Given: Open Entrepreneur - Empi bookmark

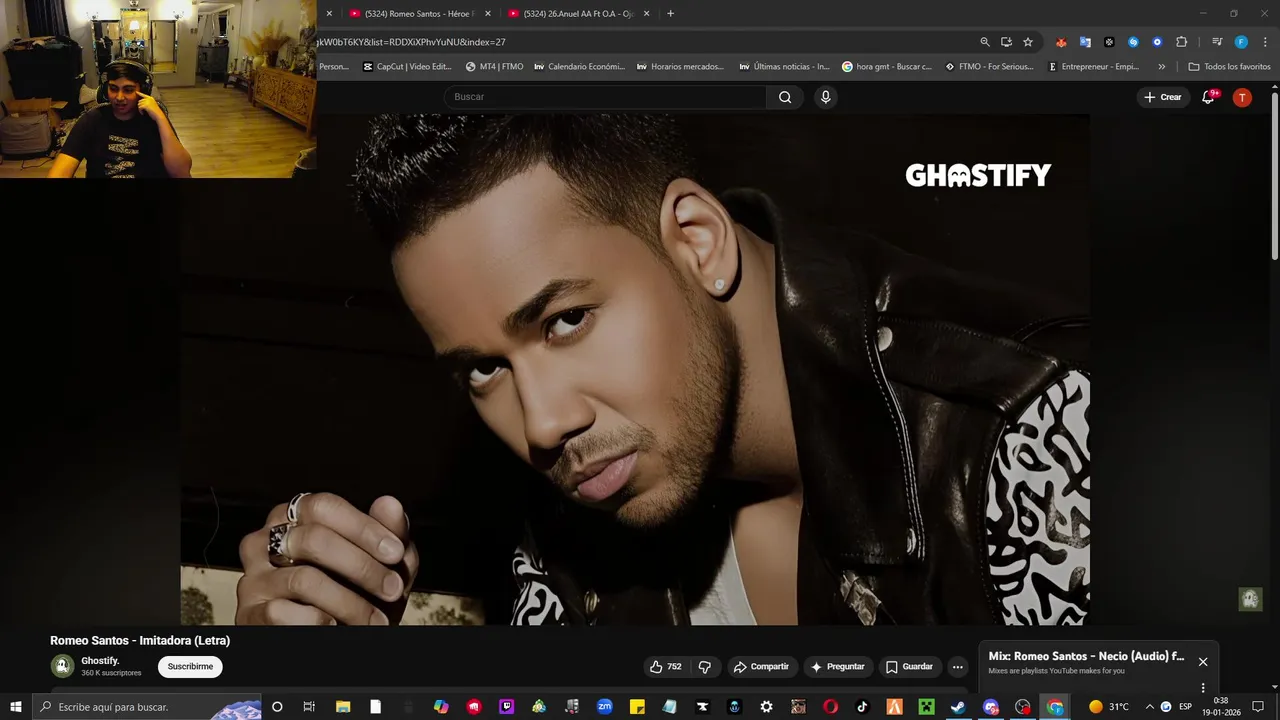Looking at the screenshot, I should click(x=1093, y=66).
